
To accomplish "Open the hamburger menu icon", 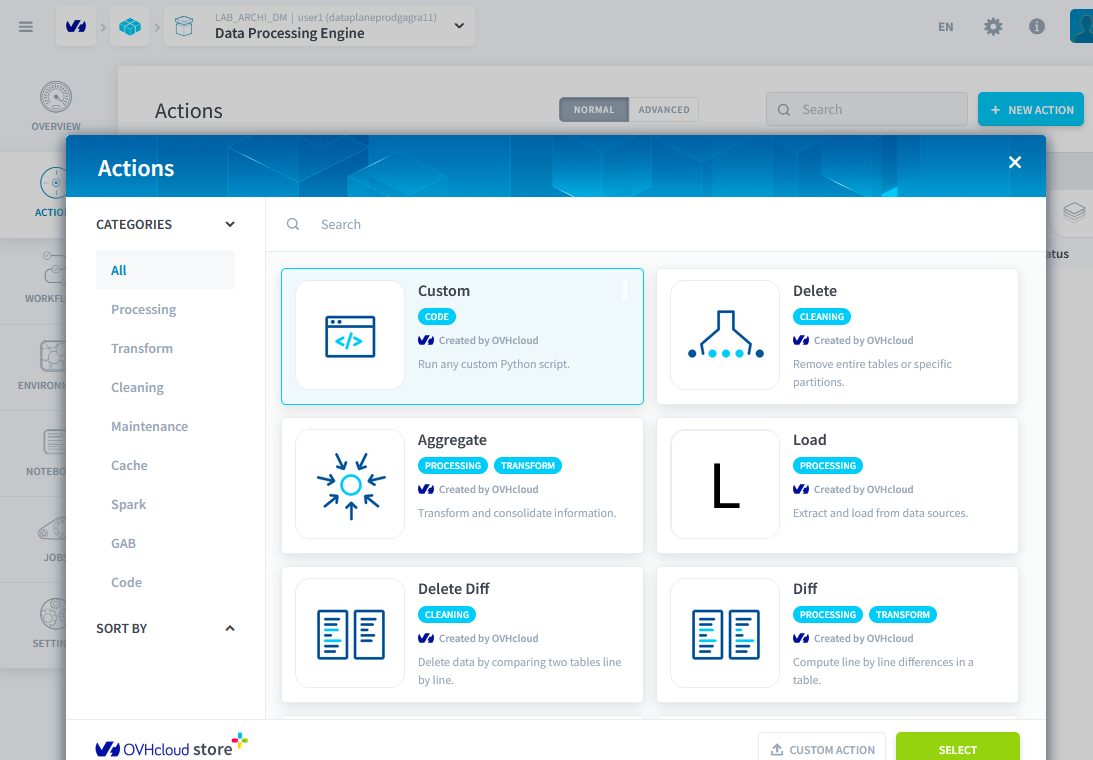I will tap(26, 27).
